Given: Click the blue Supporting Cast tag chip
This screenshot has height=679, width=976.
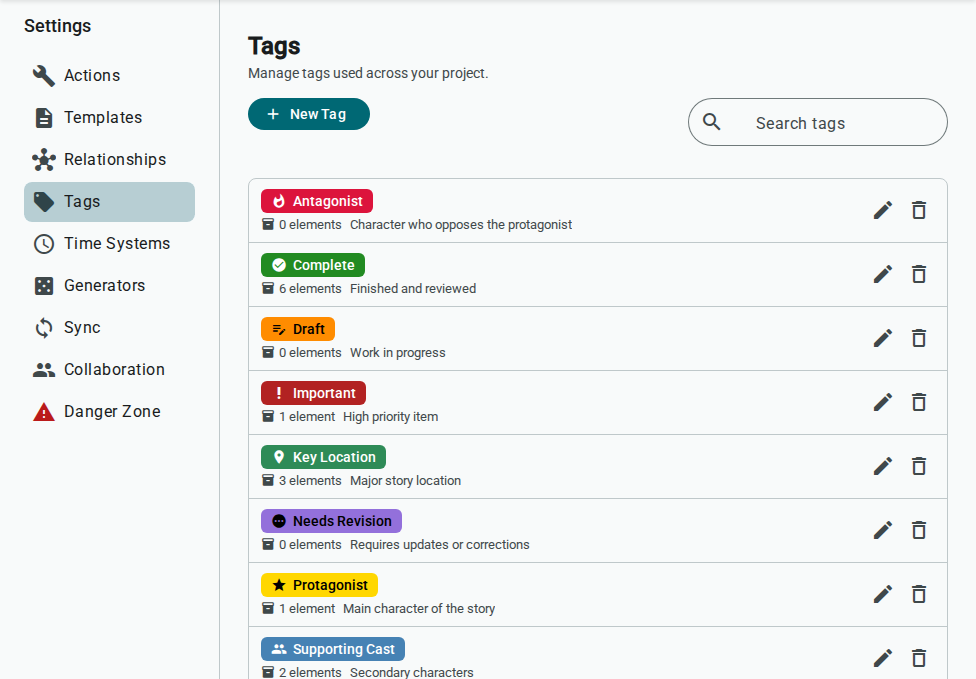Looking at the screenshot, I should 332,649.
